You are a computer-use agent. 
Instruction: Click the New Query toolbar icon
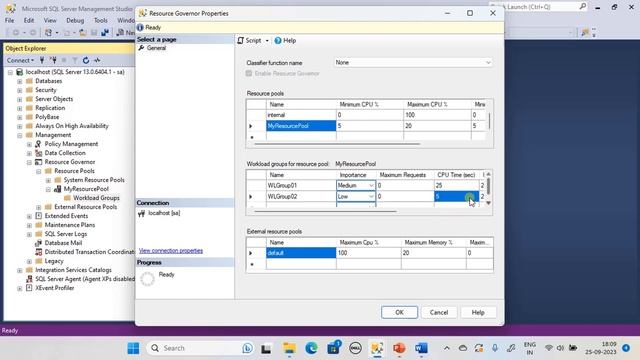pos(125,33)
